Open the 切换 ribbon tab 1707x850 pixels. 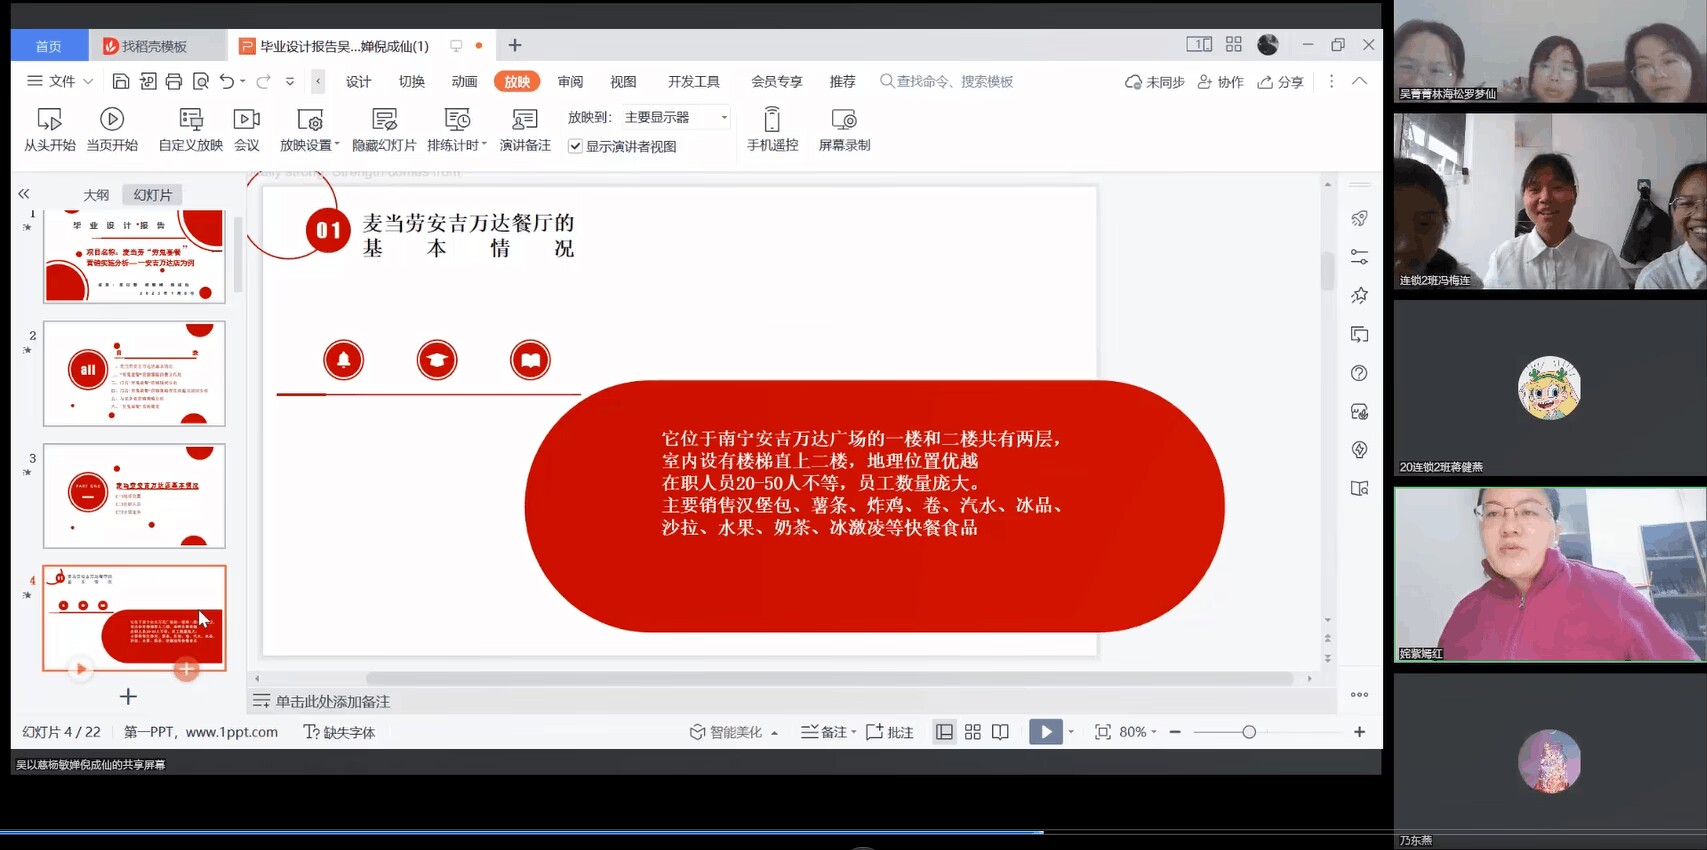point(411,82)
